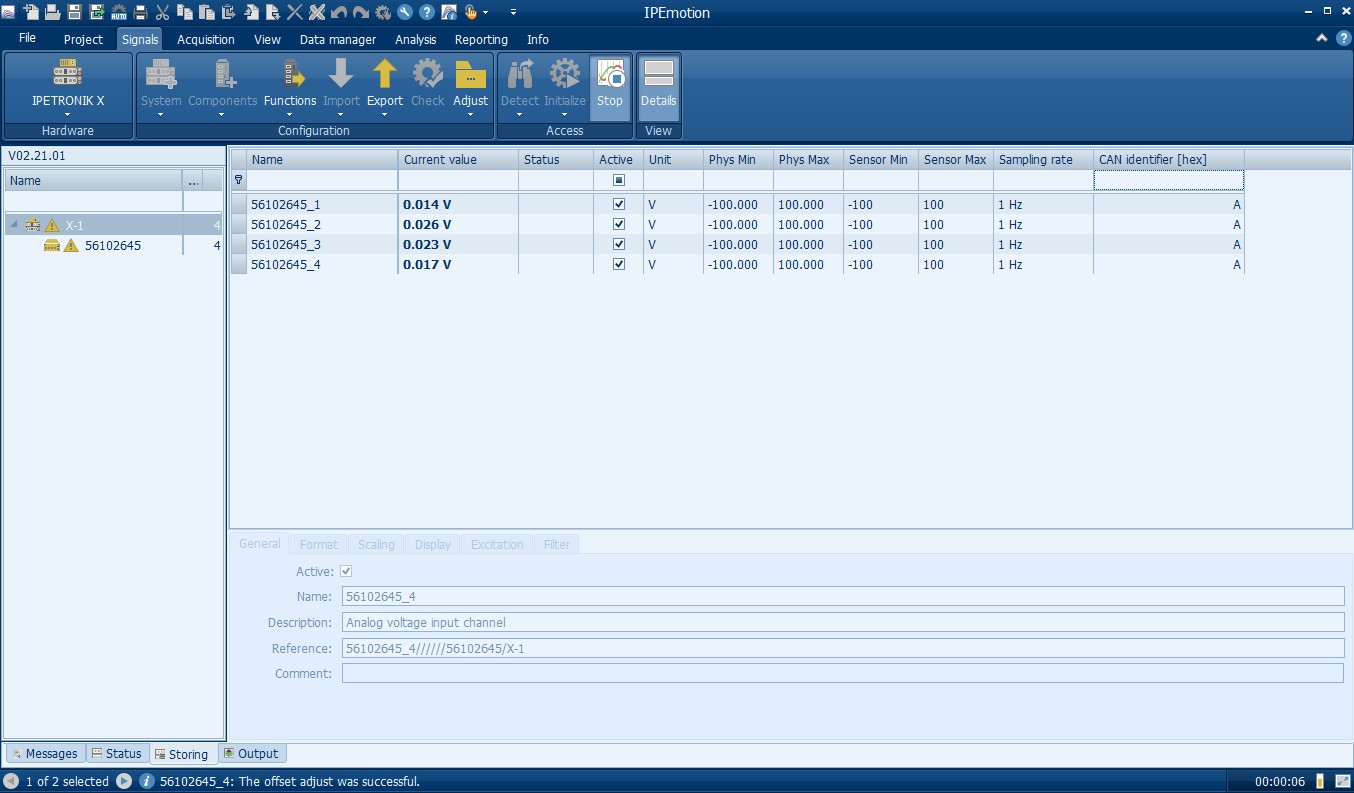Show the Status tab at the bottom
Screen dimensions: 1354x793
tap(116, 754)
